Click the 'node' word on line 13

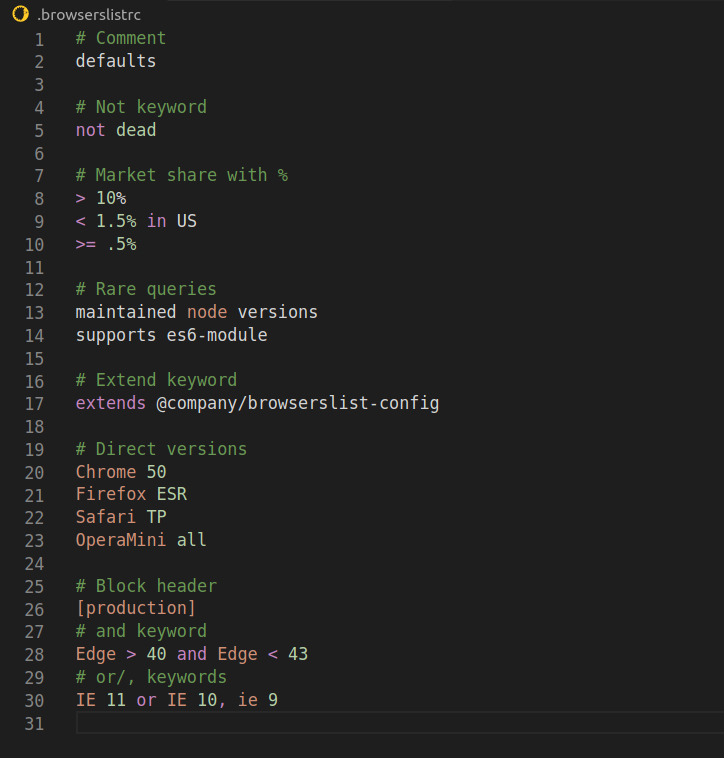(207, 312)
